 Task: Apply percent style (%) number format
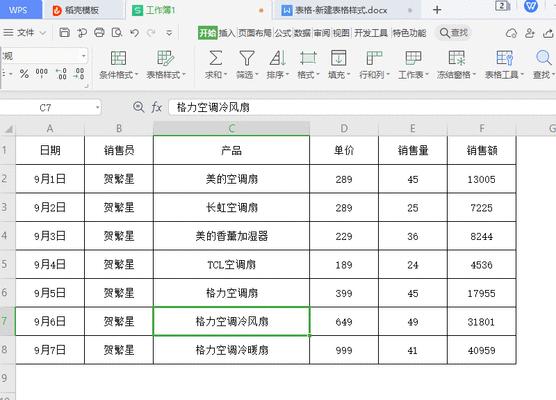click(24, 74)
